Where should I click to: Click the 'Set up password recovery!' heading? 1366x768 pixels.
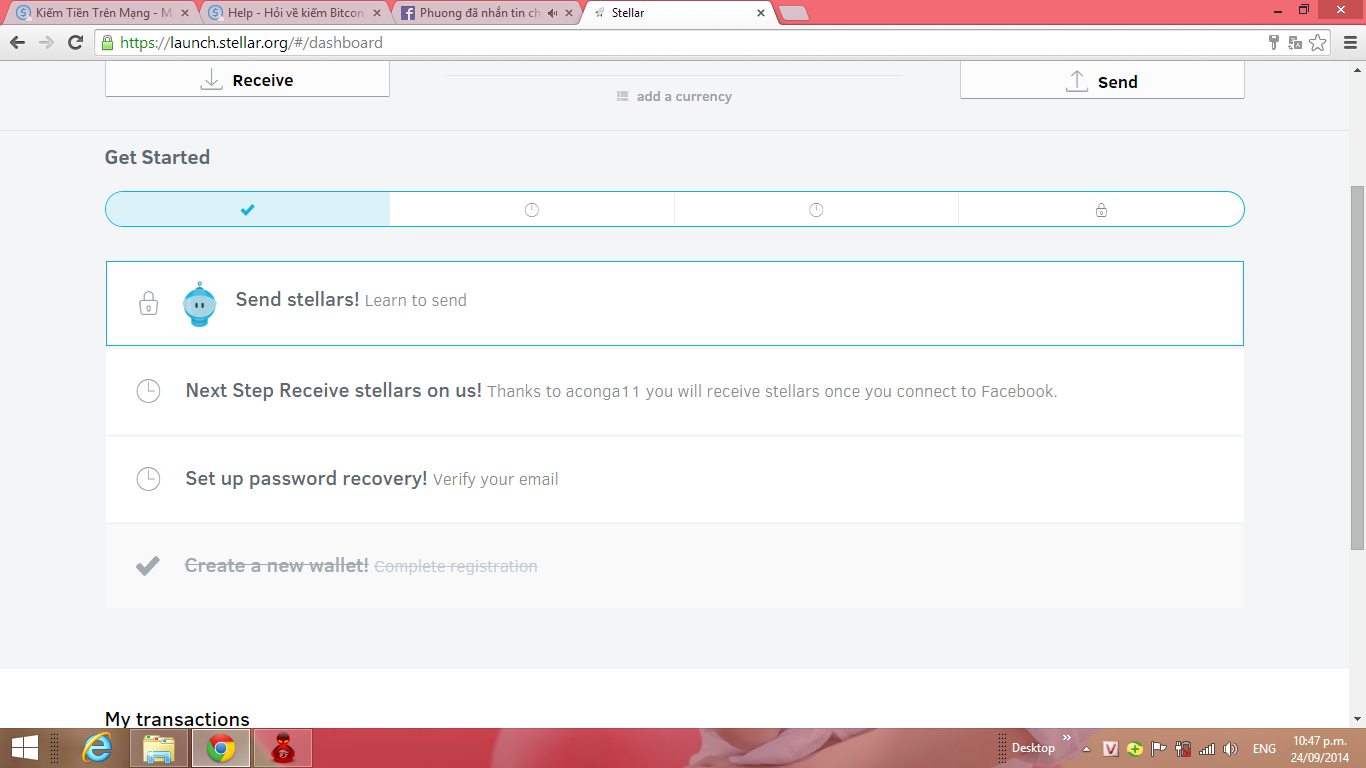[306, 478]
